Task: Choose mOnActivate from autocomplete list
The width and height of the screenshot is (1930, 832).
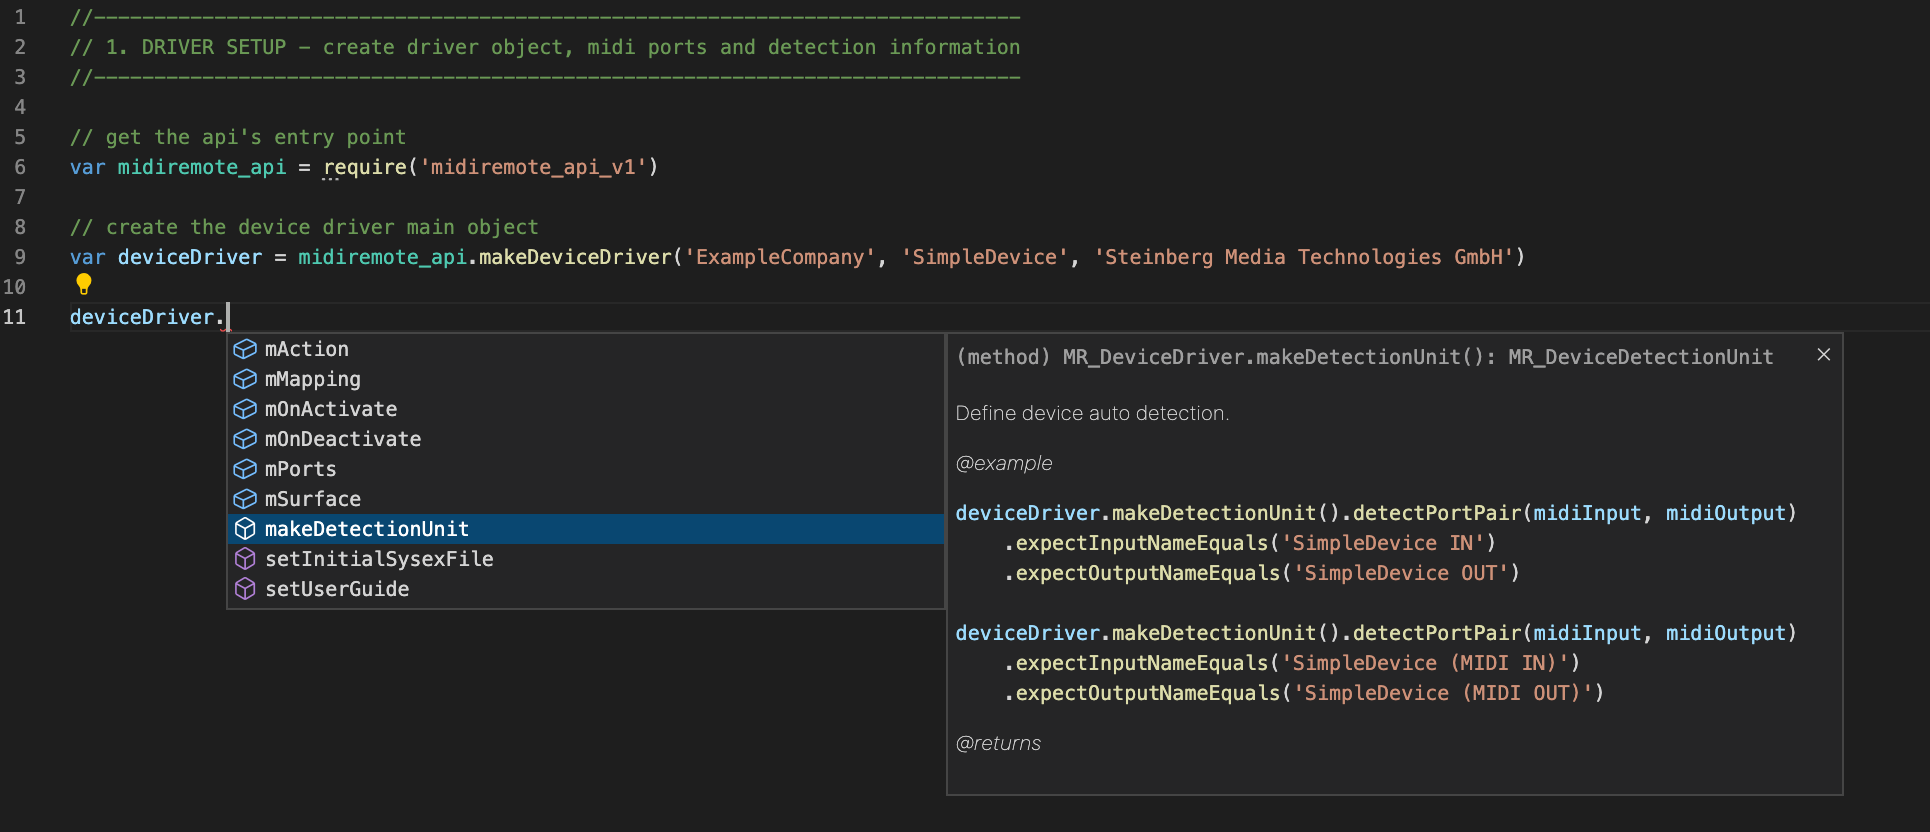Action: (x=586, y=409)
